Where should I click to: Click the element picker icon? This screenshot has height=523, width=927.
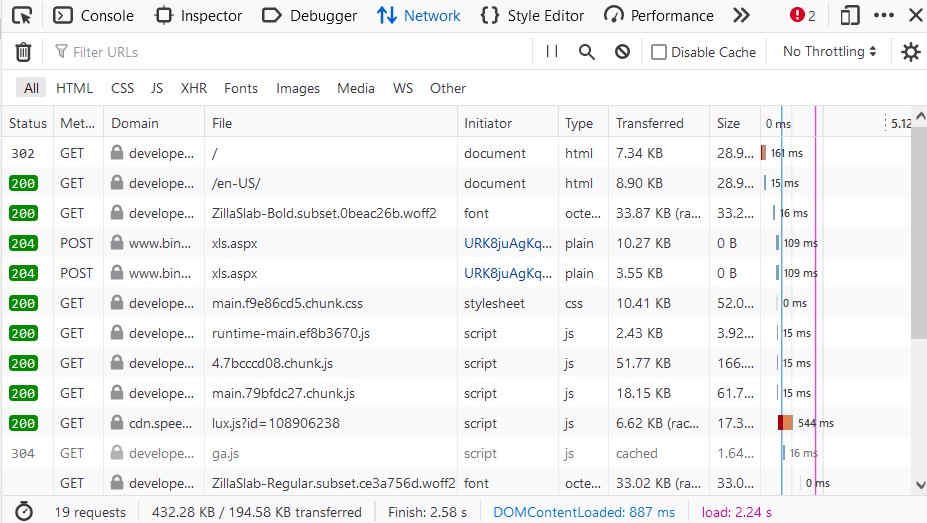[22, 16]
